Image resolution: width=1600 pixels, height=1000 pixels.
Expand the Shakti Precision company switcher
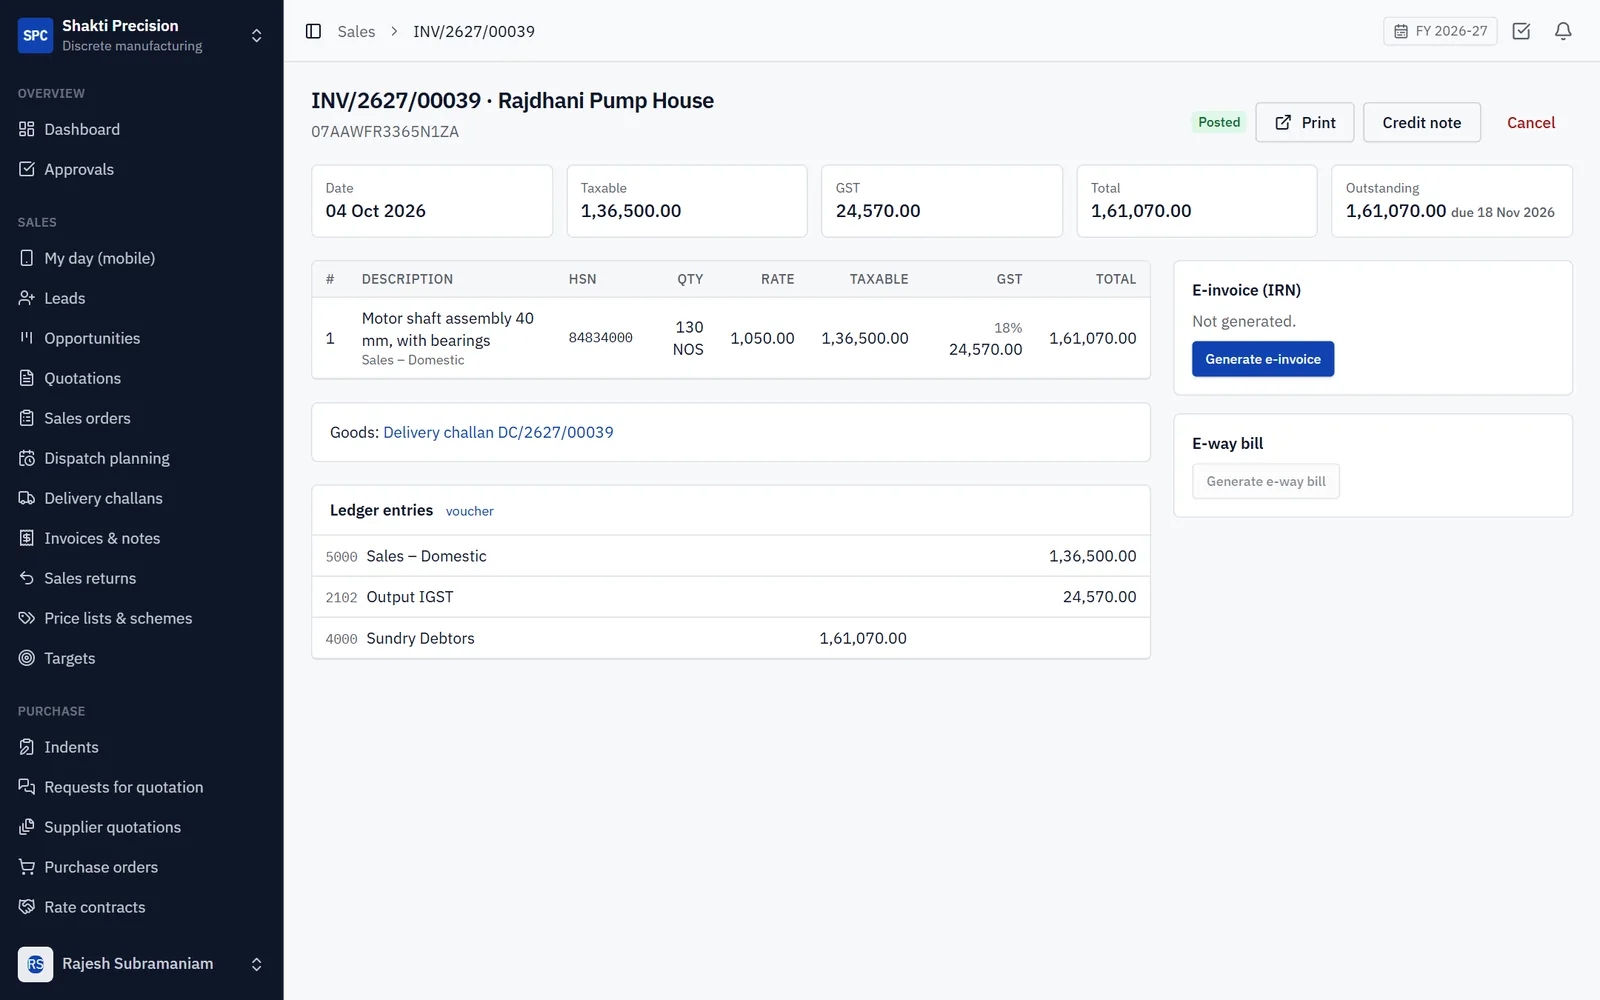coord(256,35)
